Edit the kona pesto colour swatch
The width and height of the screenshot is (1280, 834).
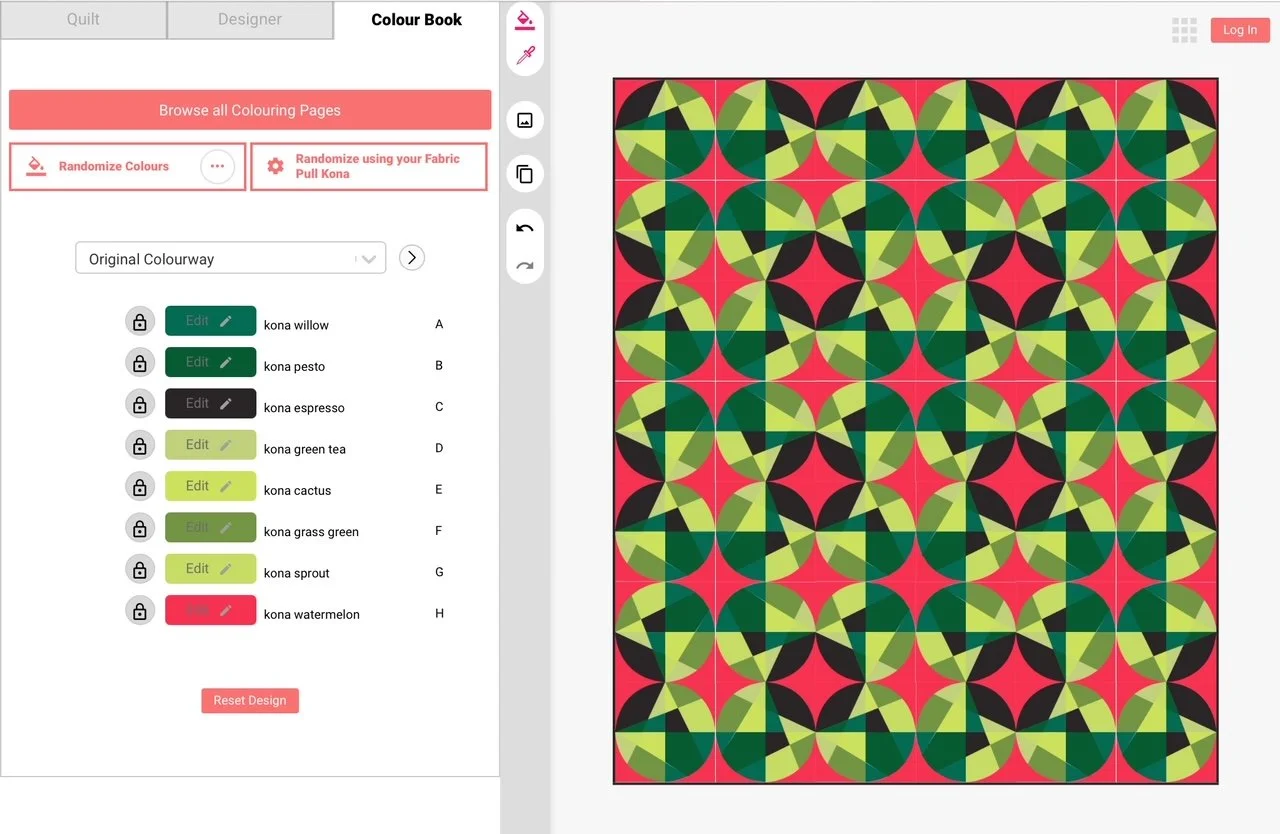point(210,362)
